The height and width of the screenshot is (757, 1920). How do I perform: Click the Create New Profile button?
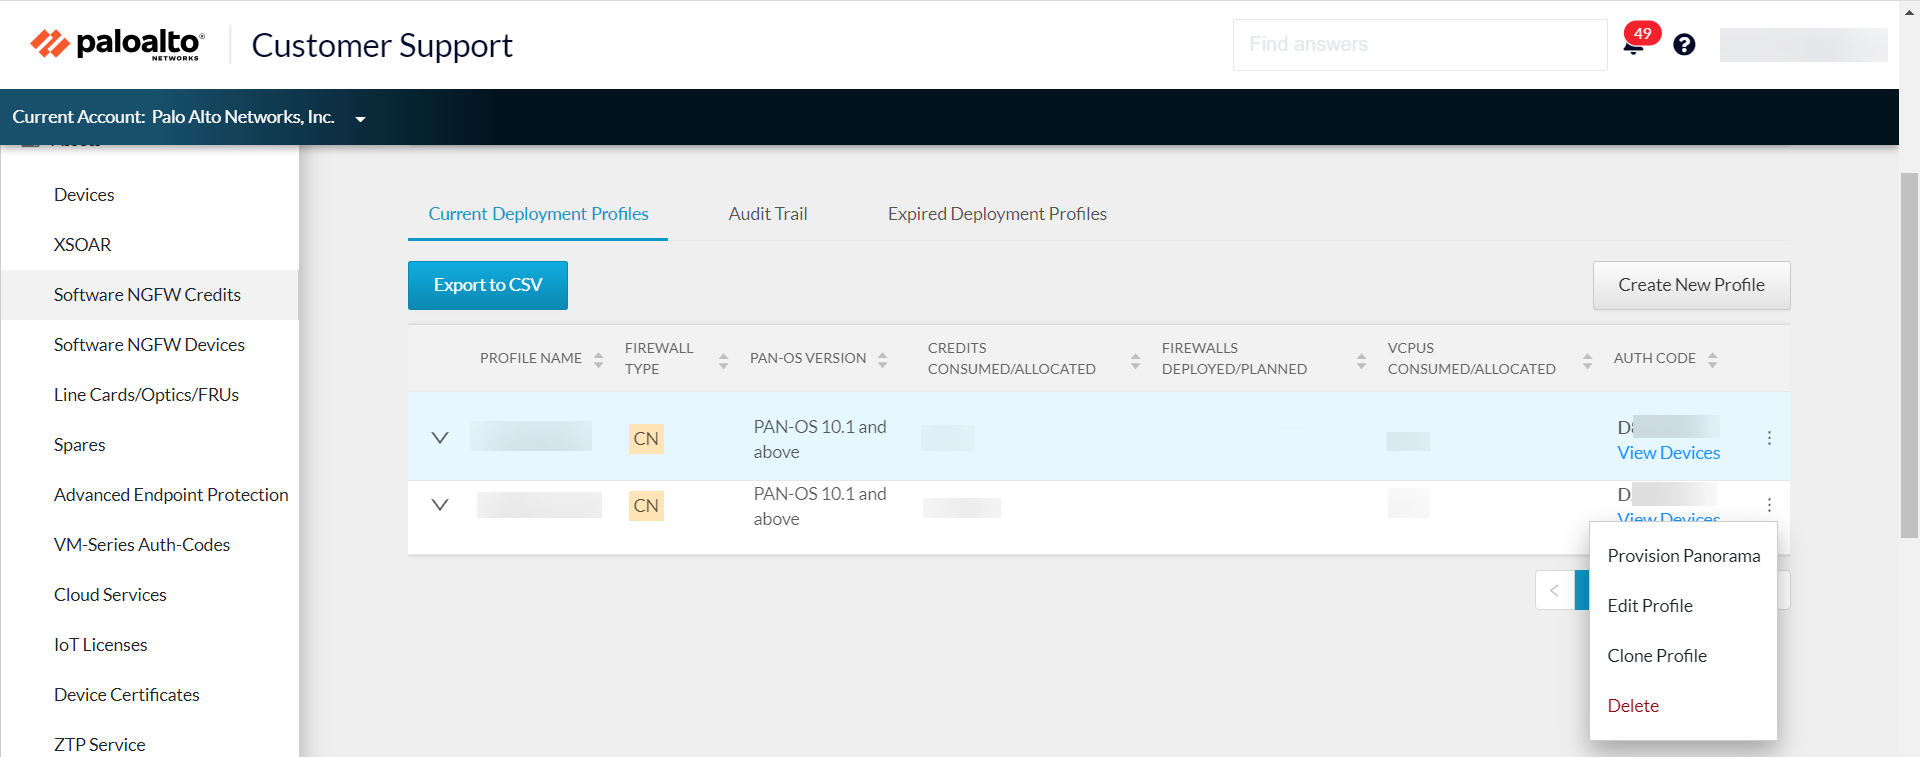tap(1690, 285)
